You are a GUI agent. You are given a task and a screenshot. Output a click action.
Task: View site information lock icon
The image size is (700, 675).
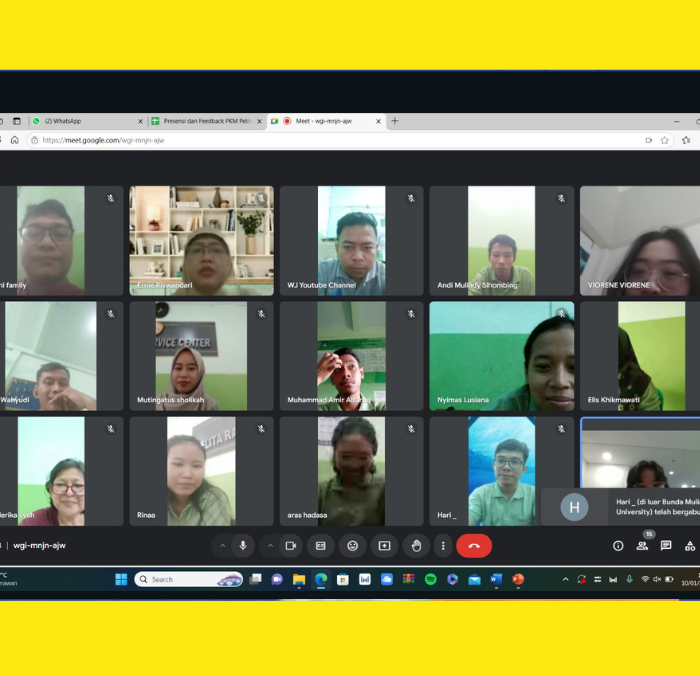click(34, 140)
